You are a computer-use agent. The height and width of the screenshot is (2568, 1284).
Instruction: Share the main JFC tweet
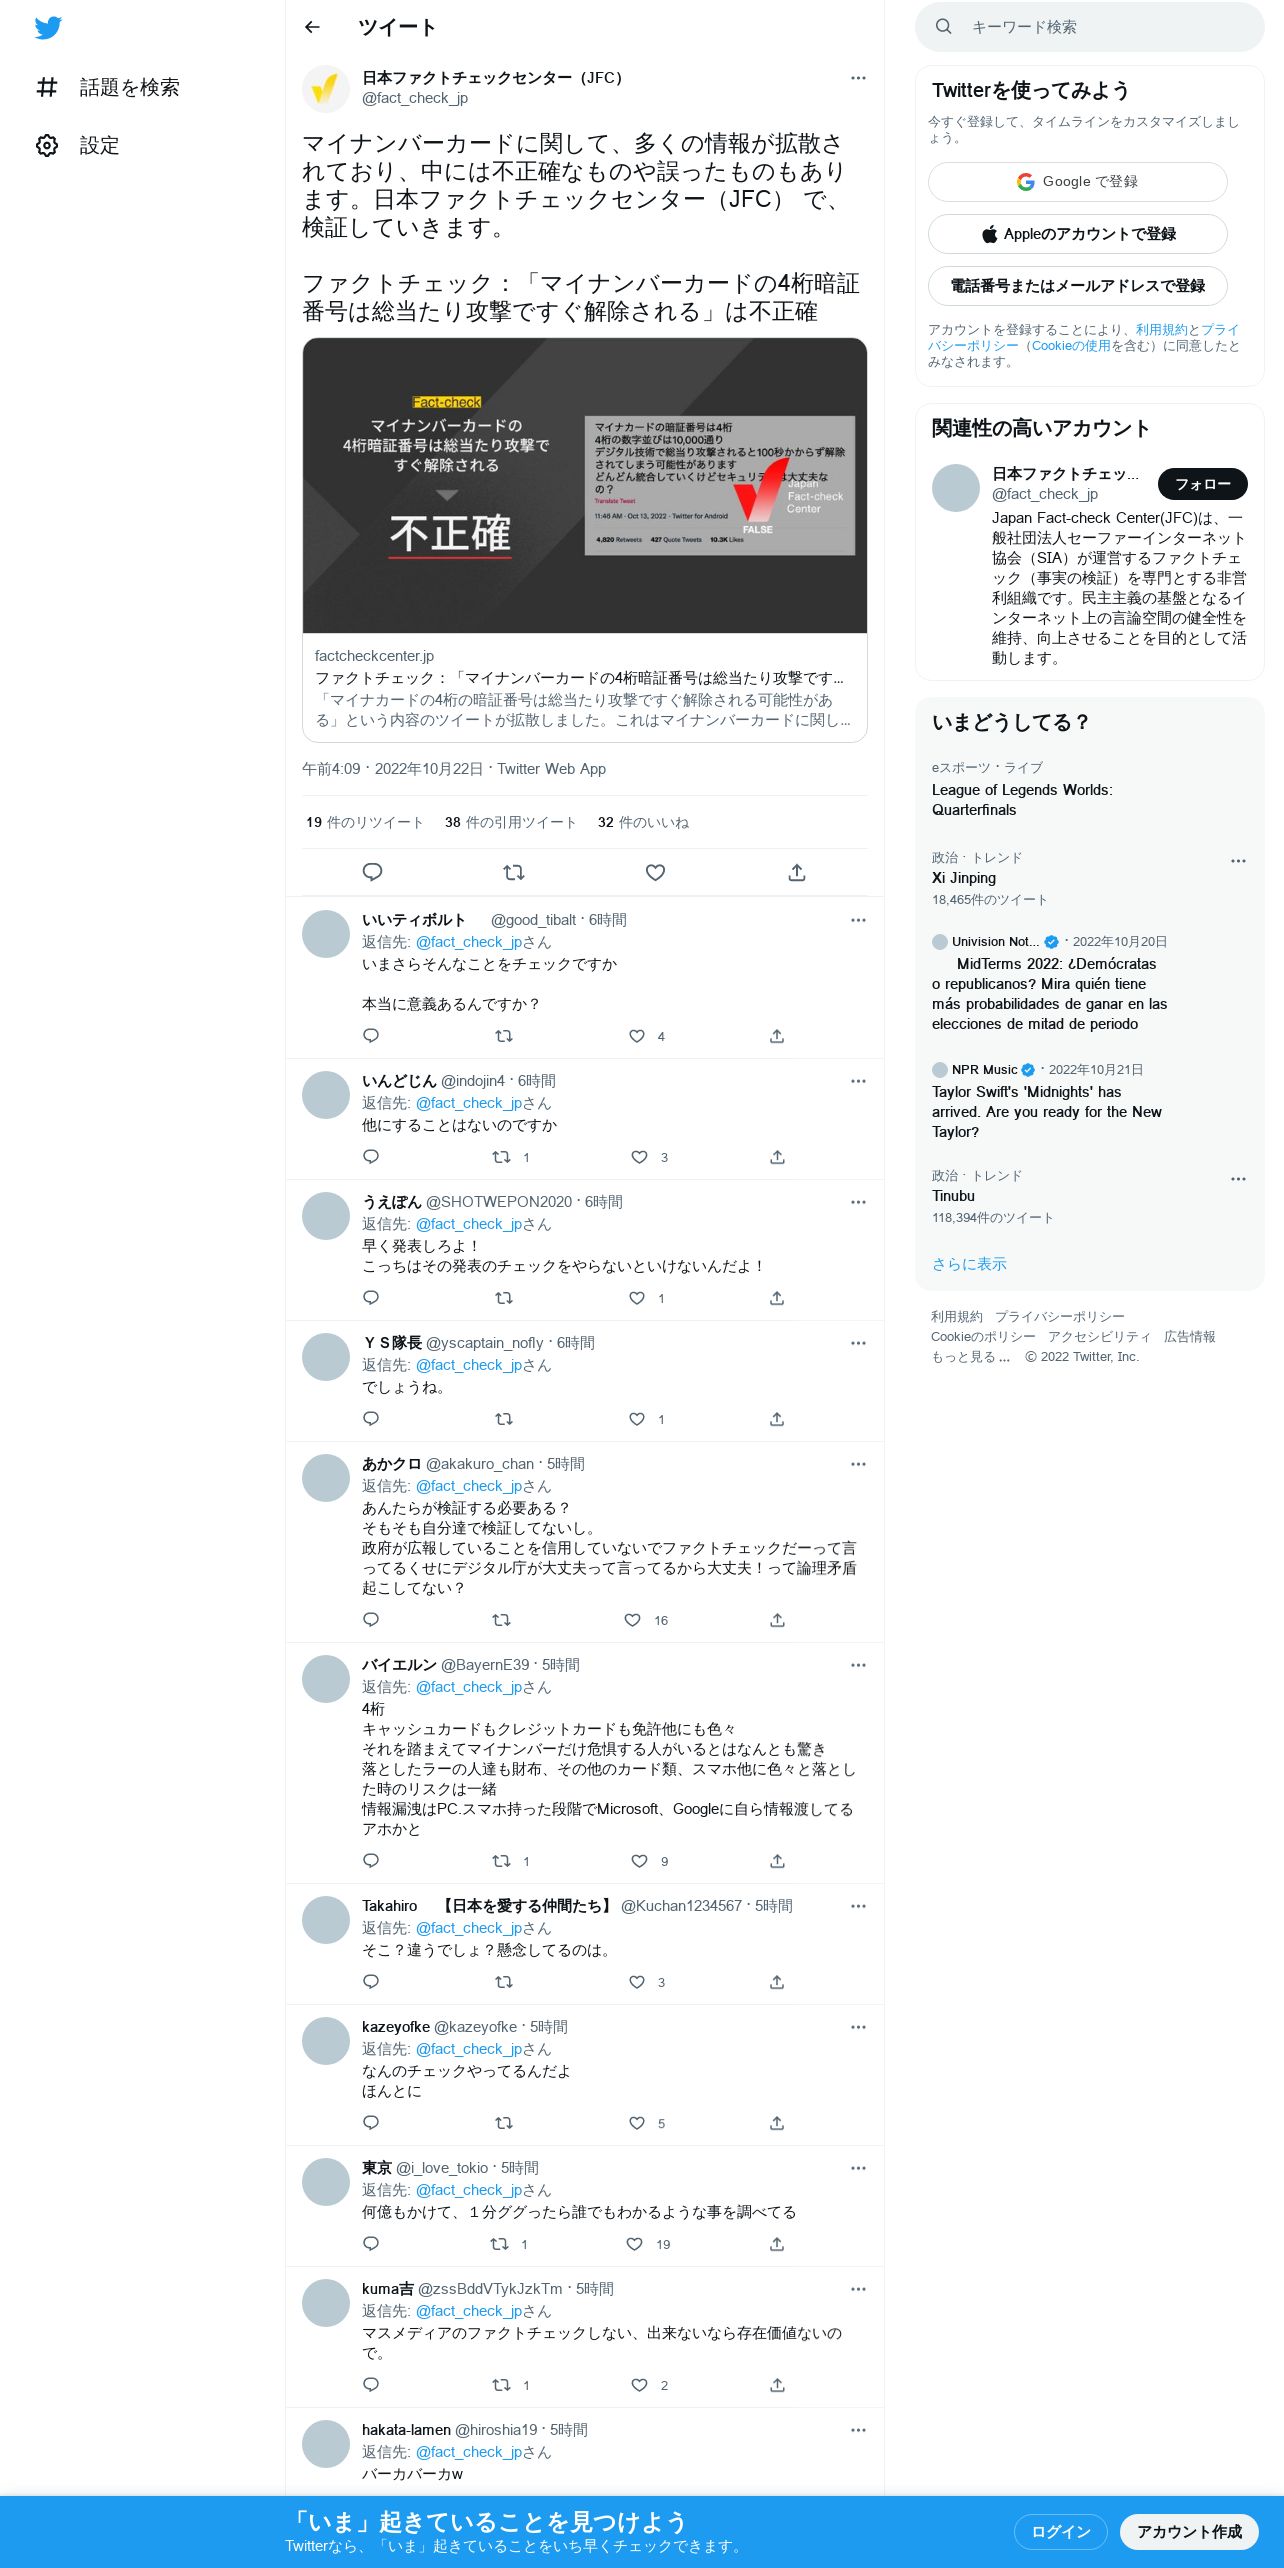tap(797, 872)
